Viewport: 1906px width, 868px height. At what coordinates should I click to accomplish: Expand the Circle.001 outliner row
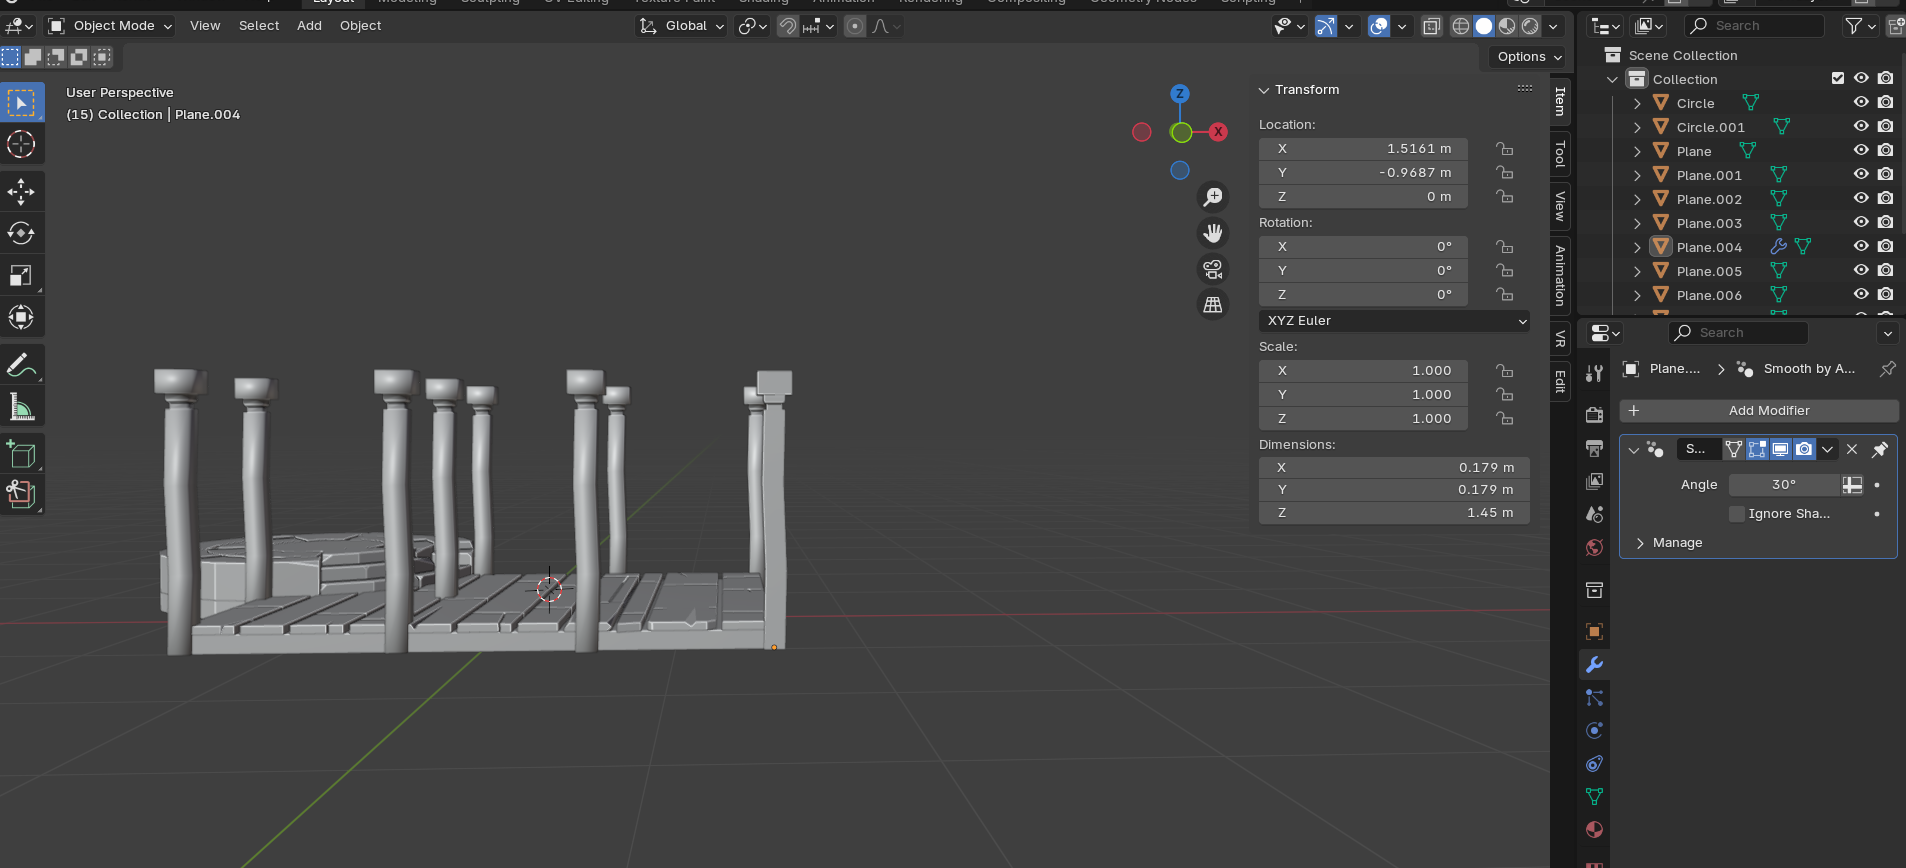pos(1637,127)
